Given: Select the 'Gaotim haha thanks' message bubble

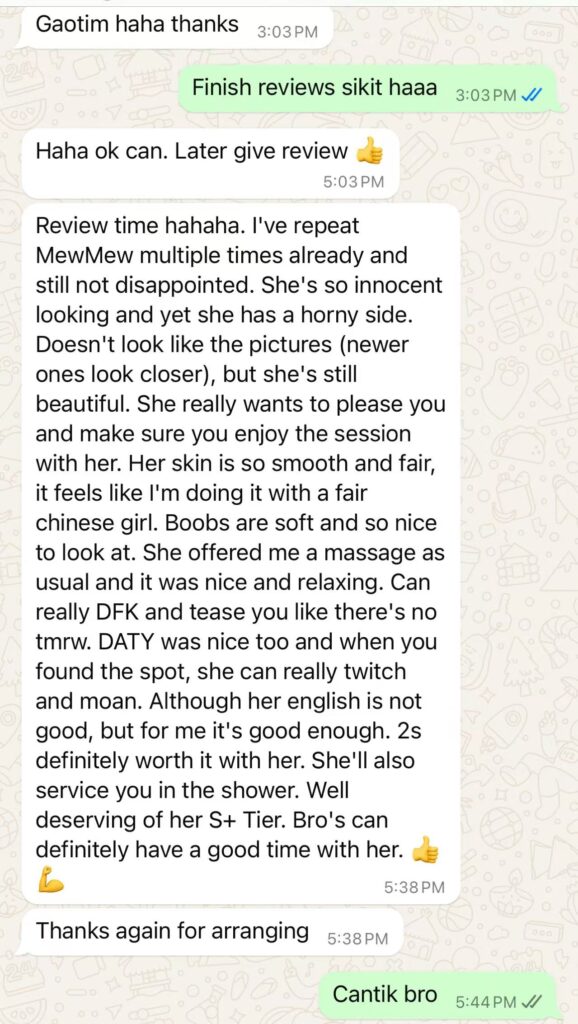Looking at the screenshot, I should pyautogui.click(x=176, y=27).
